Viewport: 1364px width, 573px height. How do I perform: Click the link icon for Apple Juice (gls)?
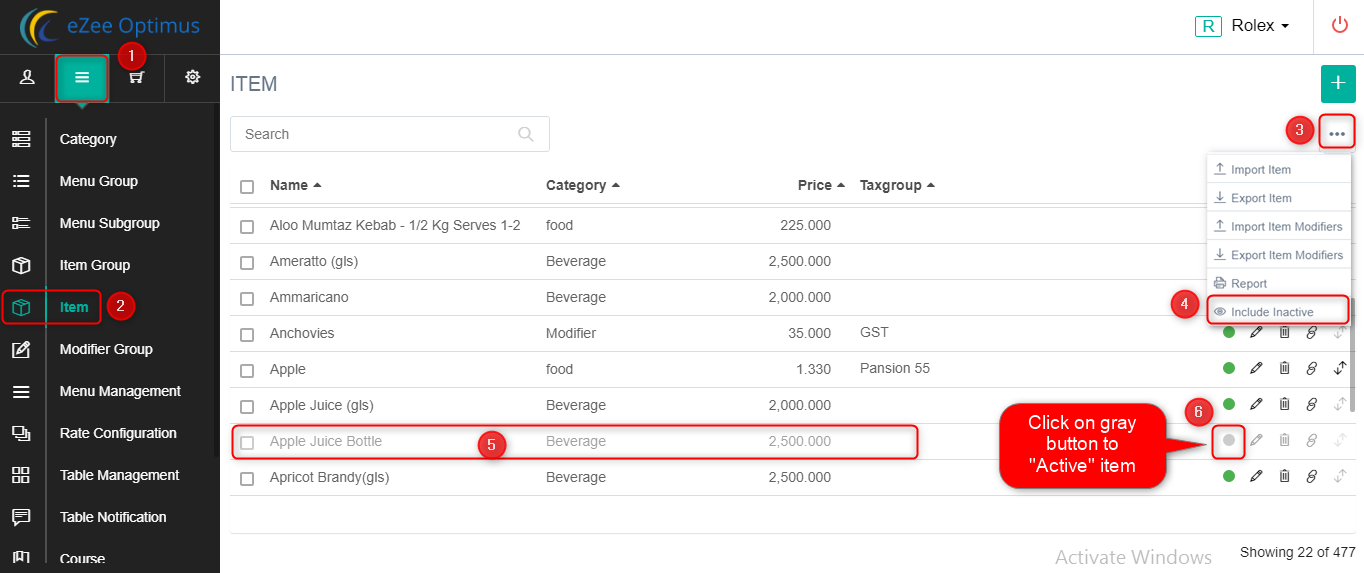tap(1312, 404)
